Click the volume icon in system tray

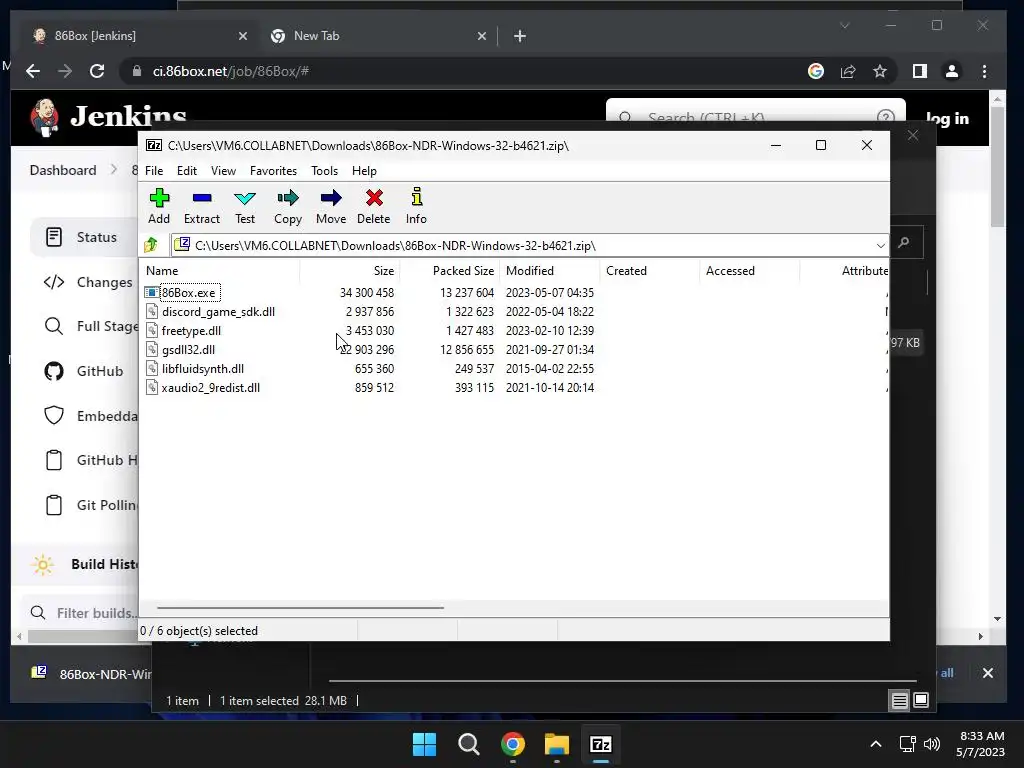[932, 744]
